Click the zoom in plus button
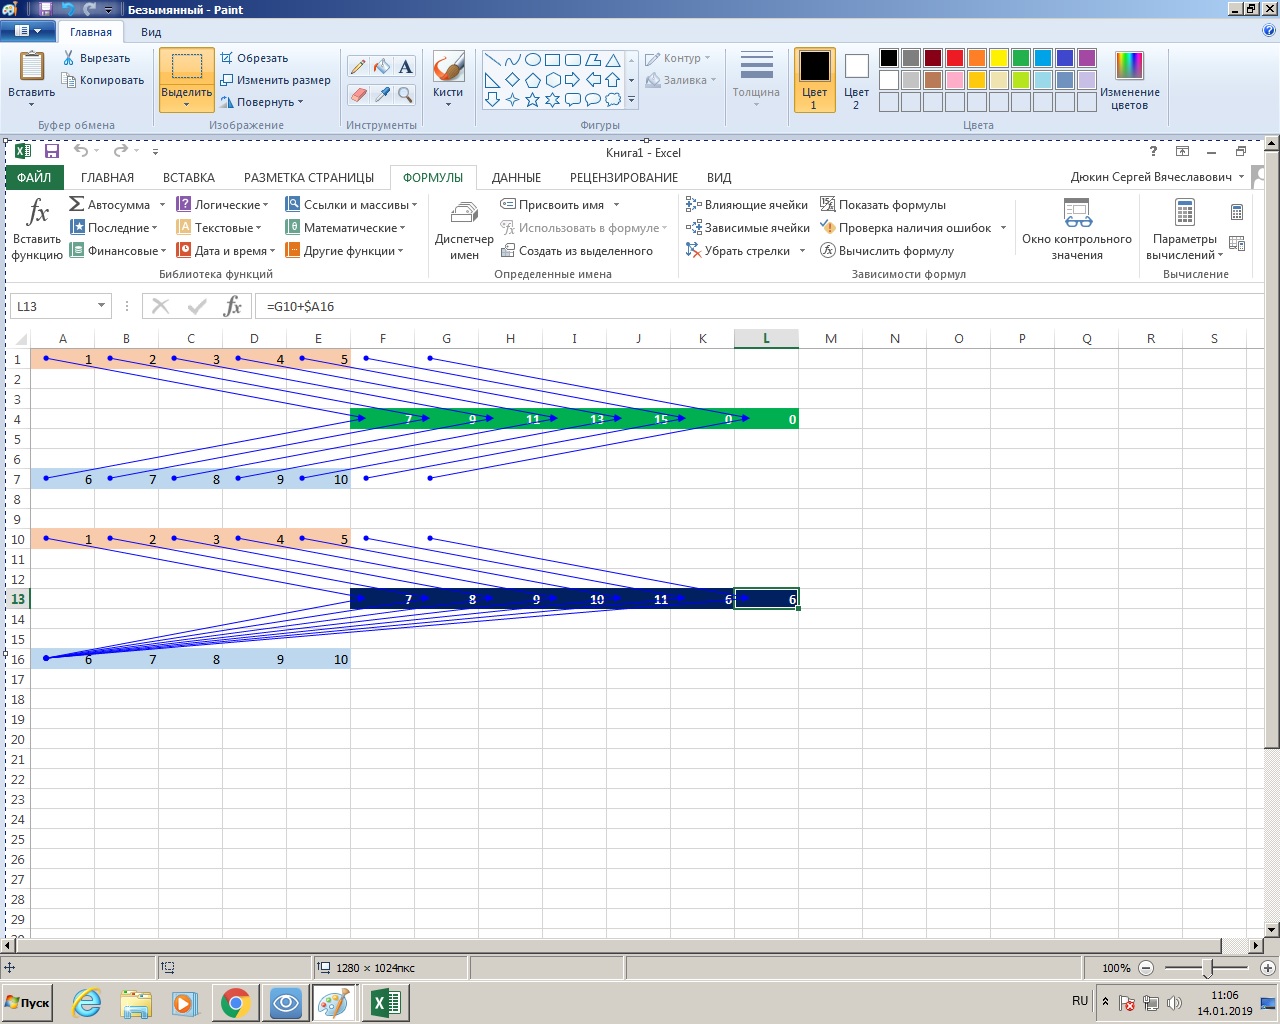1280x1024 pixels. (x=1268, y=968)
